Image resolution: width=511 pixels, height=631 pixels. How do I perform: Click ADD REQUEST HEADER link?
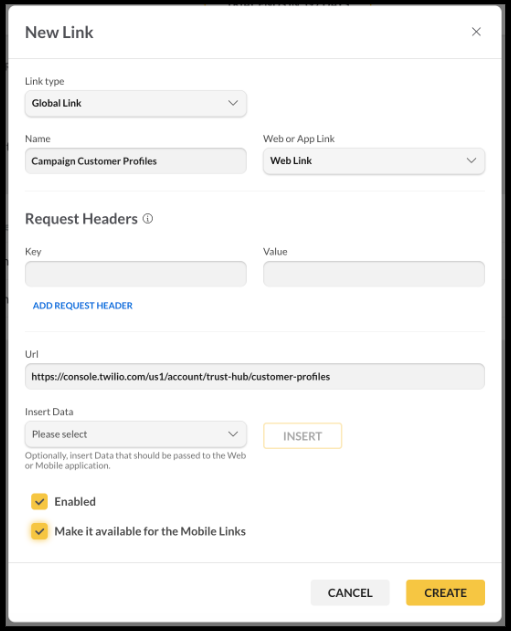[x=82, y=305]
